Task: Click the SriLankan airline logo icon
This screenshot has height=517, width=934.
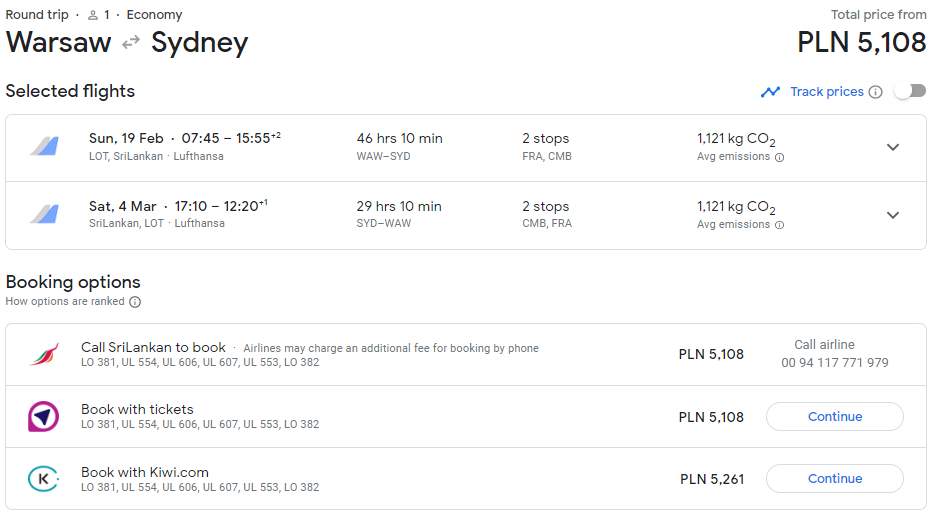Action: (x=44, y=354)
